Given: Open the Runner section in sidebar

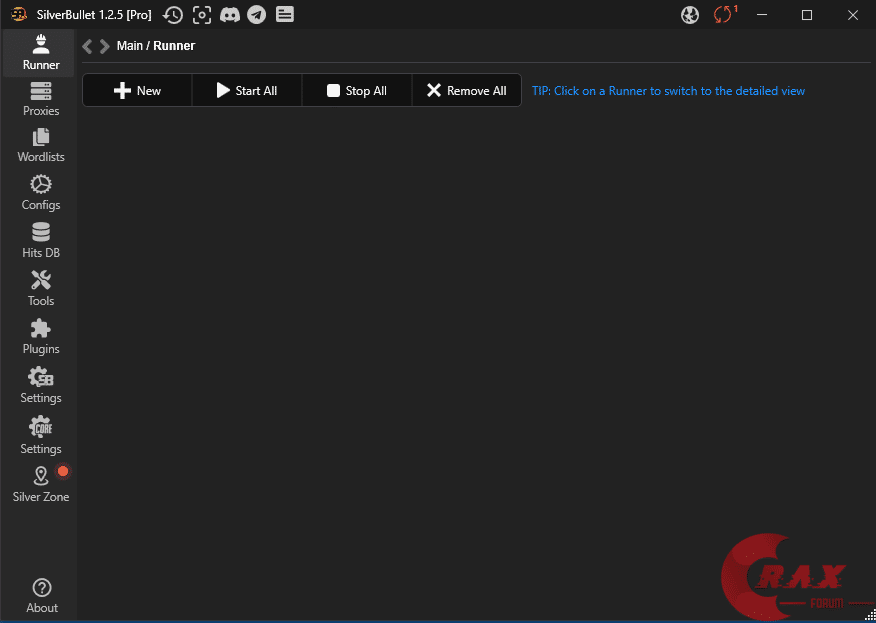Looking at the screenshot, I should [40, 53].
